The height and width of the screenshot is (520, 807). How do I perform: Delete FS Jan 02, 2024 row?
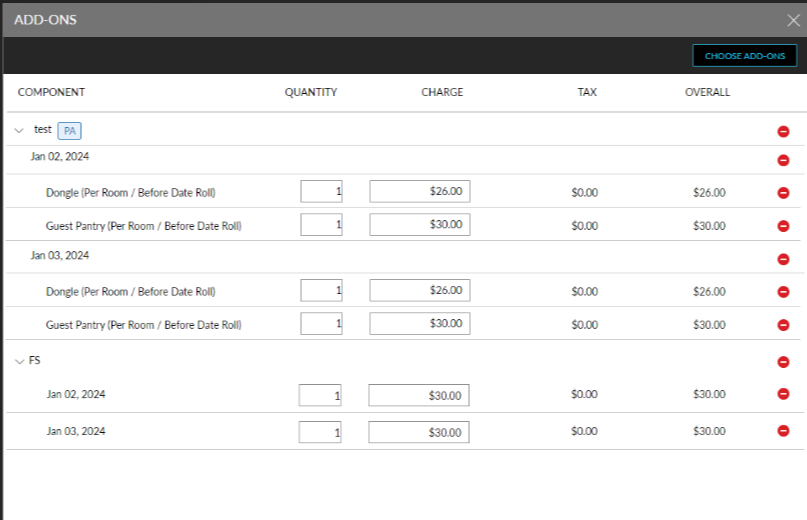coord(783,395)
